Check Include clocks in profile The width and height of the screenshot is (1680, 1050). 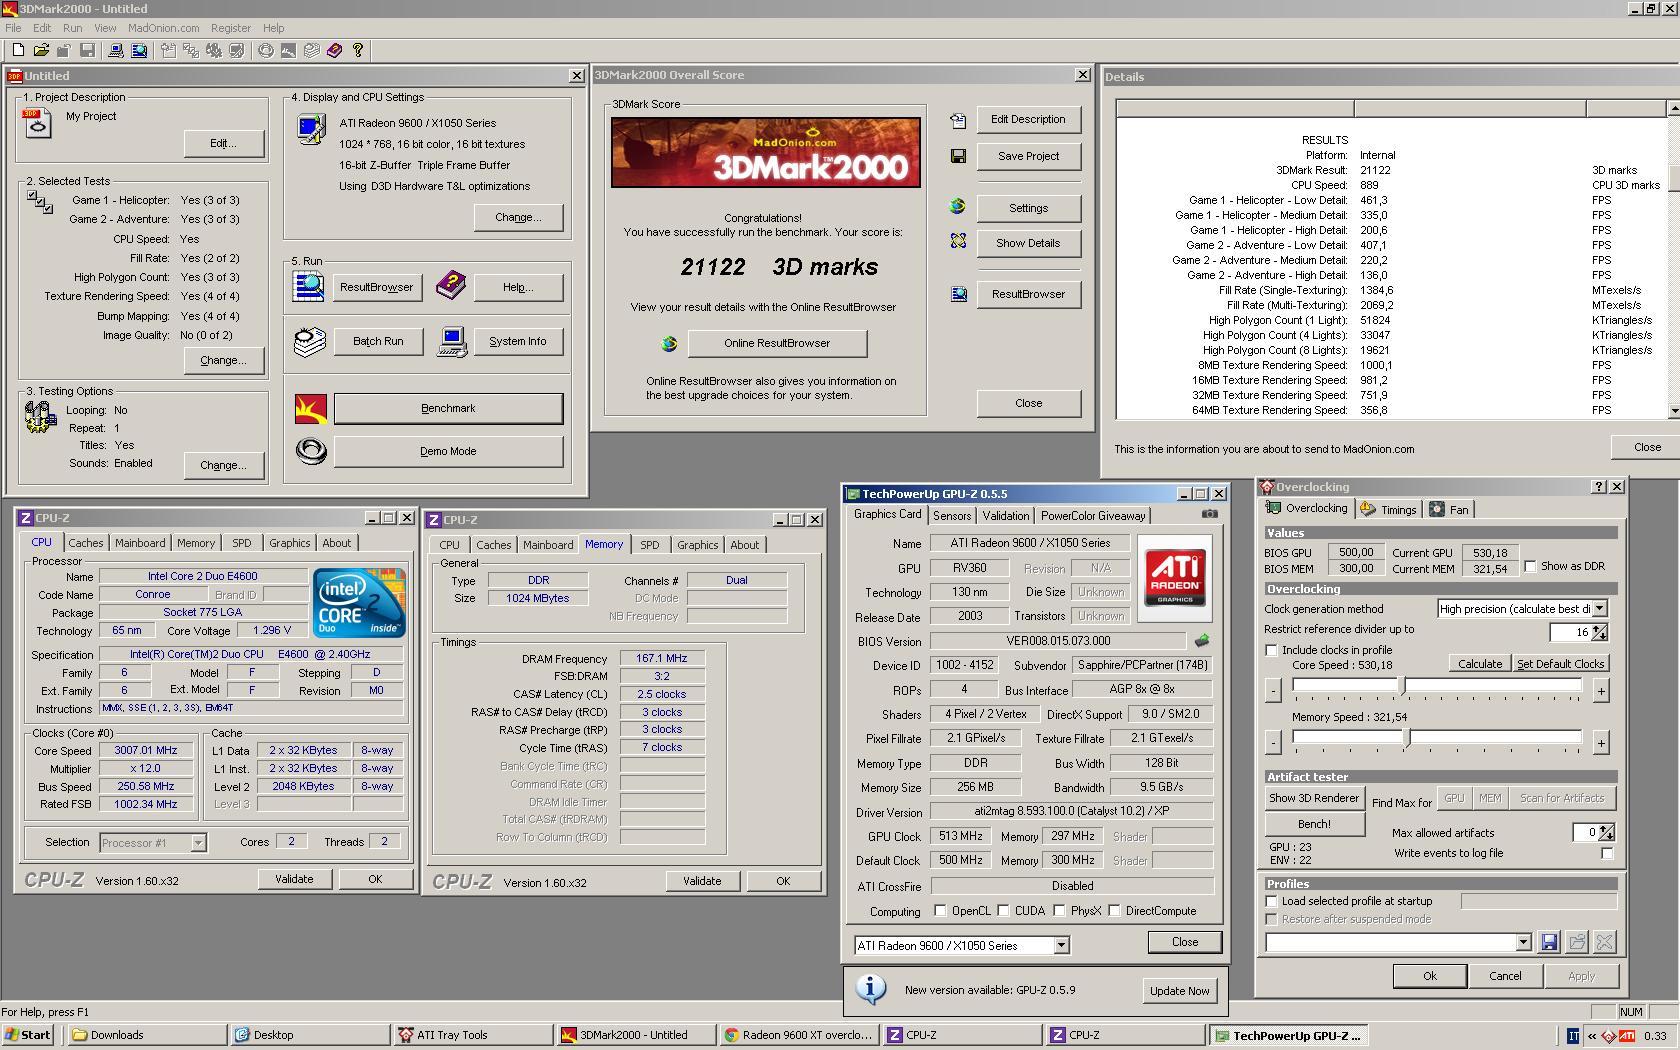(1272, 650)
